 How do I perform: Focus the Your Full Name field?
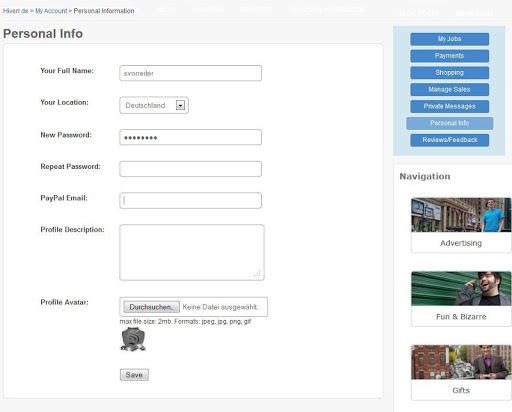(x=191, y=73)
